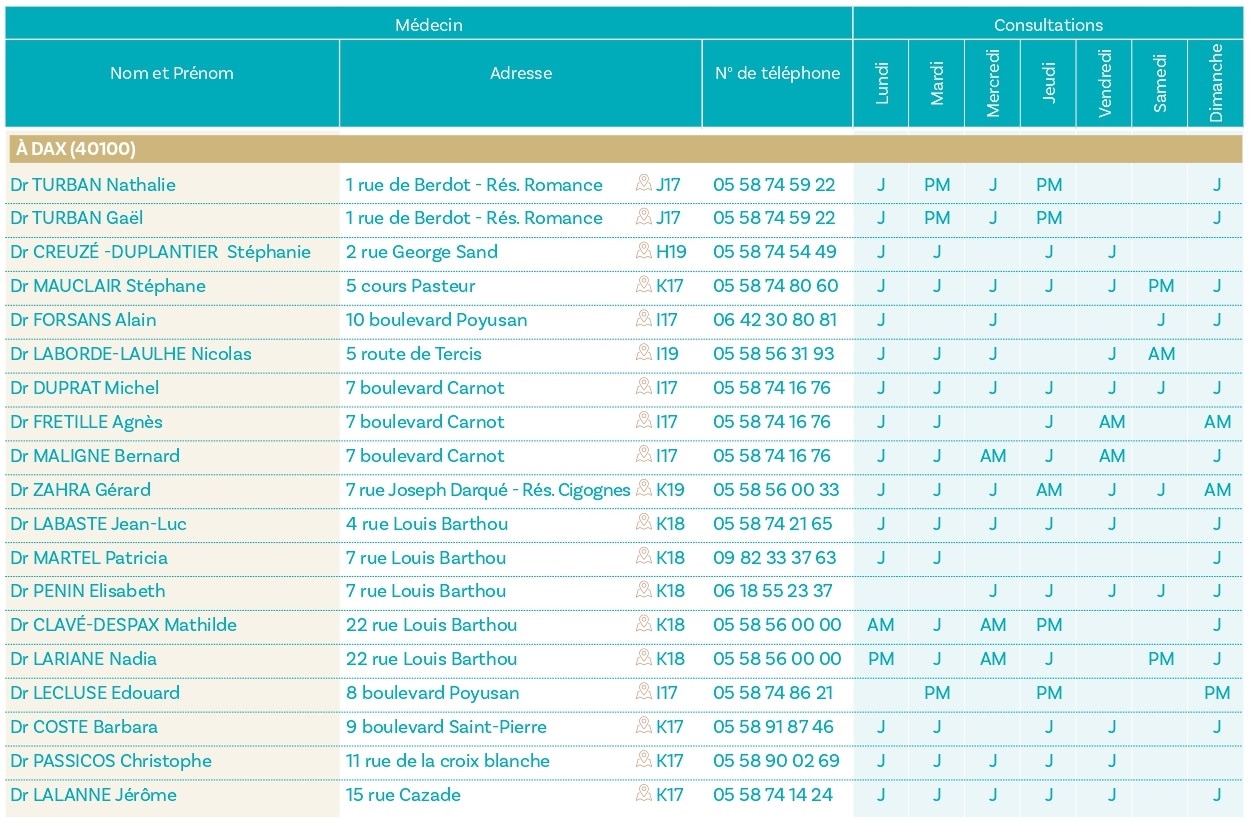Click the map pin next to 11 rue de la croix blanche

click(644, 759)
